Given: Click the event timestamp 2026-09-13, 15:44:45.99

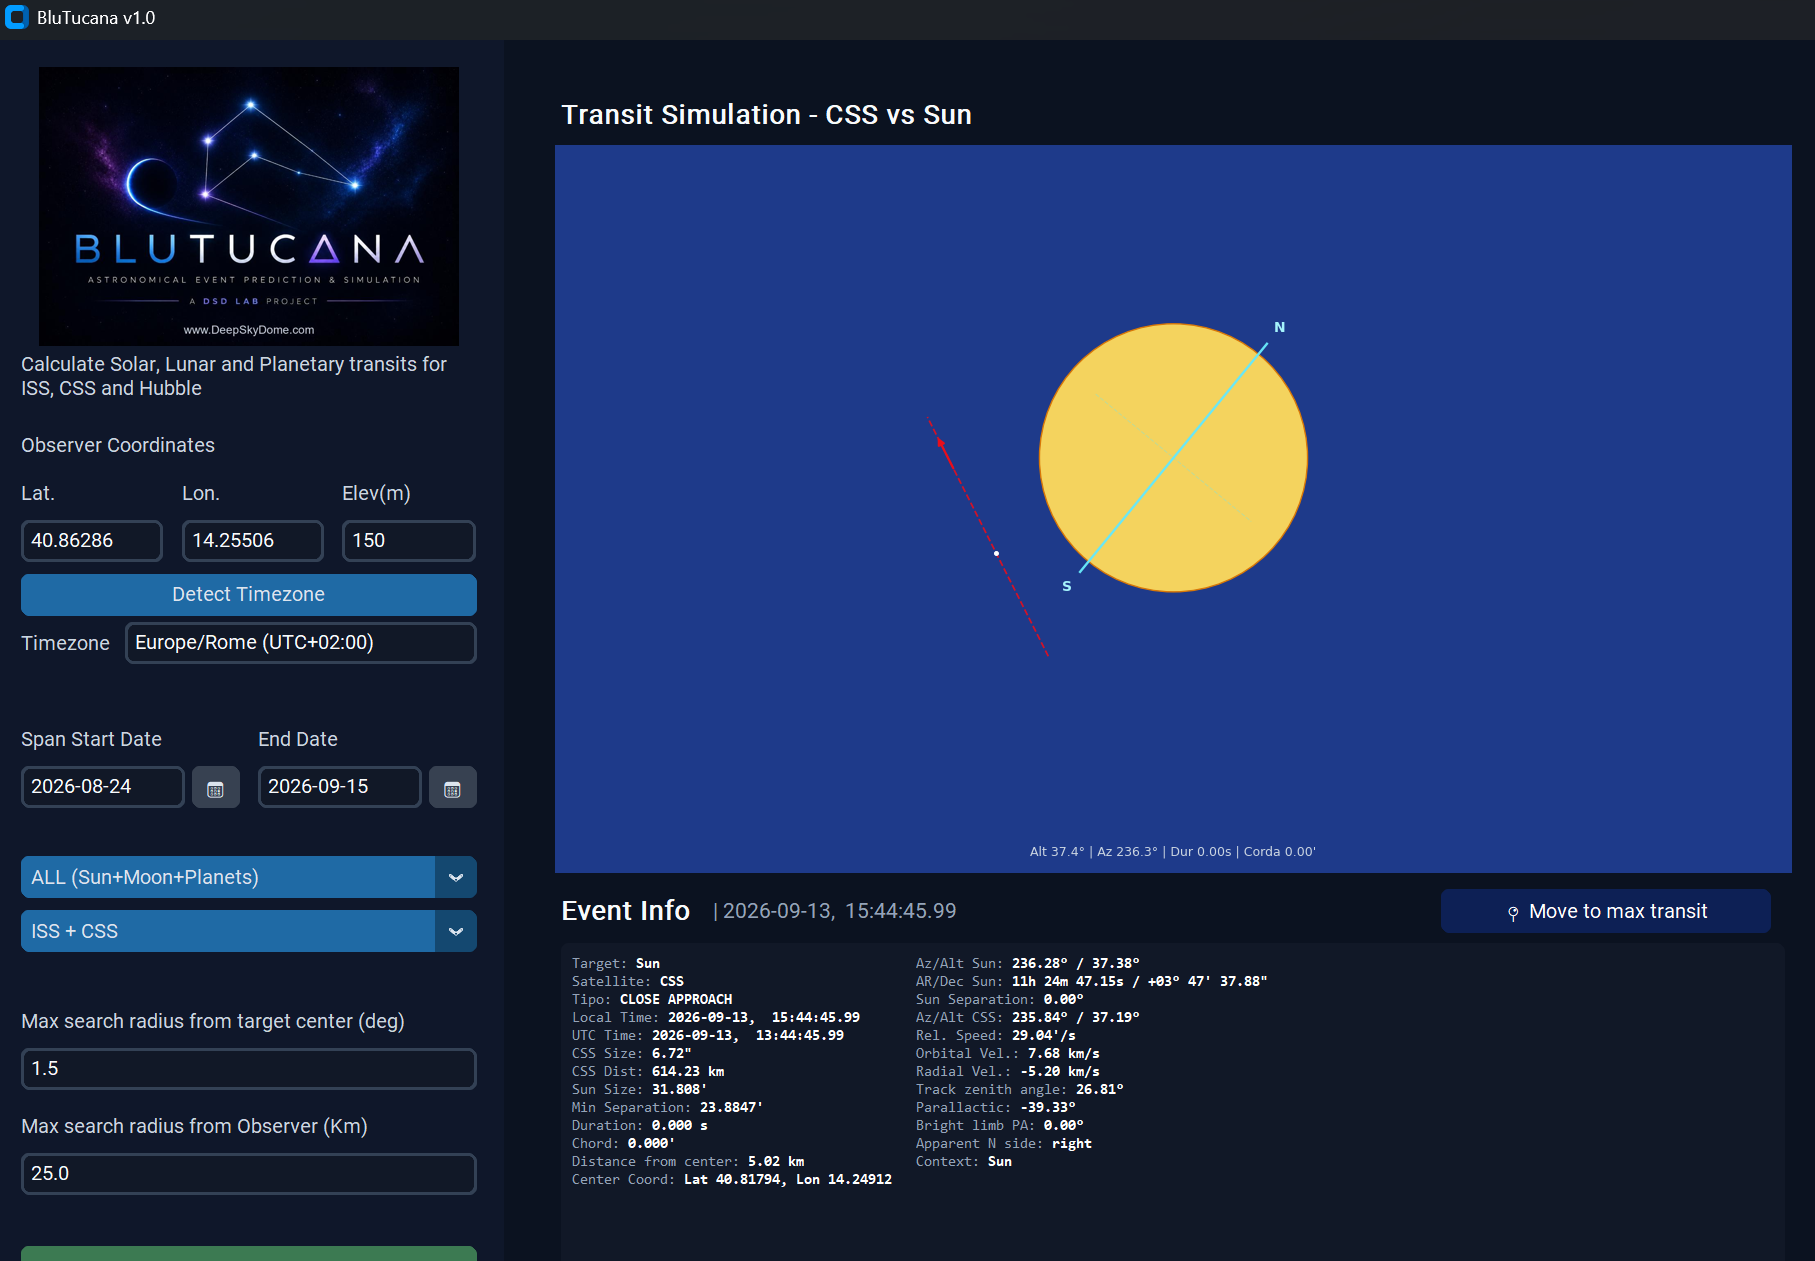Looking at the screenshot, I should click(x=840, y=911).
